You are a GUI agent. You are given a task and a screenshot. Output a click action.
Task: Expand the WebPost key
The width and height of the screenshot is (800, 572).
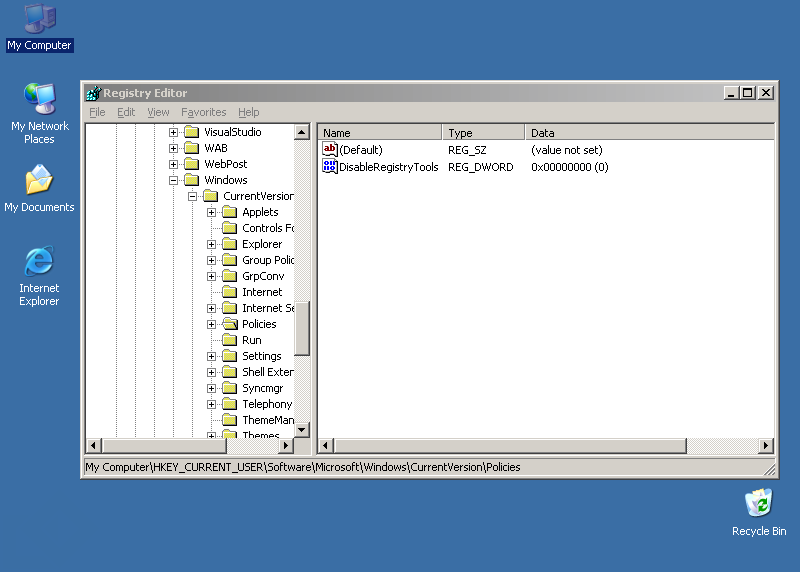tap(173, 164)
